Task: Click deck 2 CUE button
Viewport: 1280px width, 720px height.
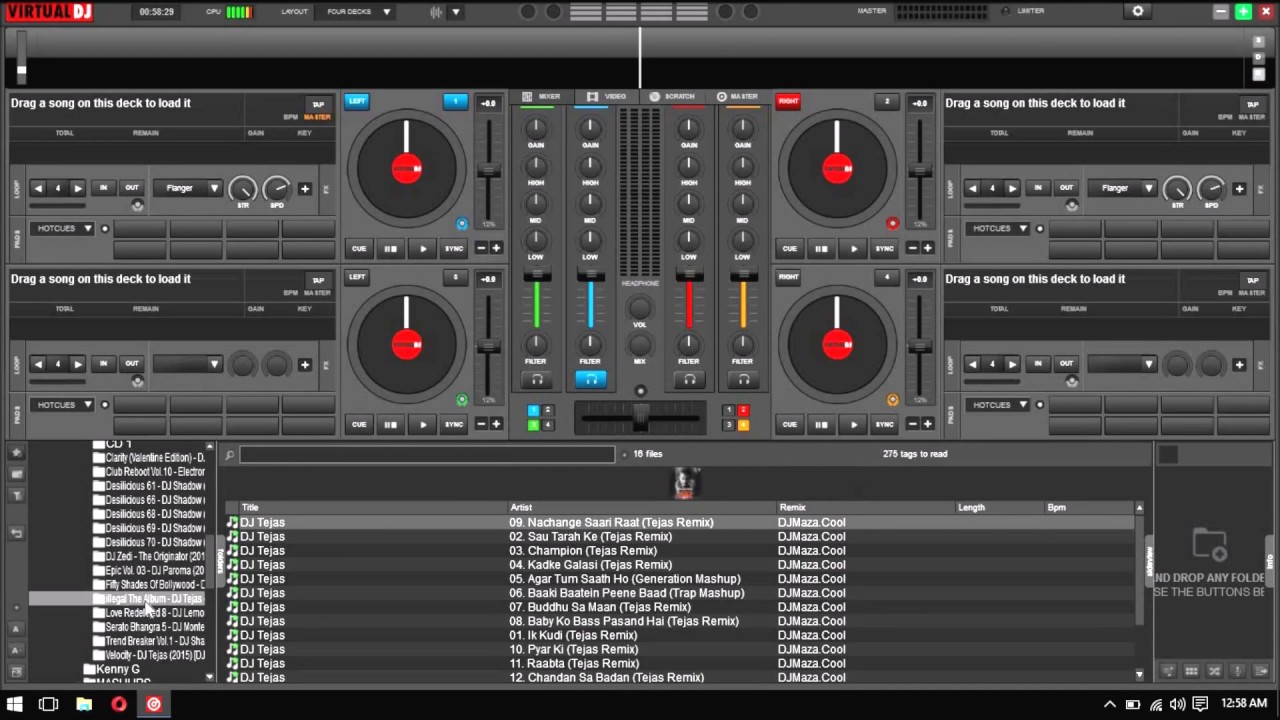Action: [790, 248]
